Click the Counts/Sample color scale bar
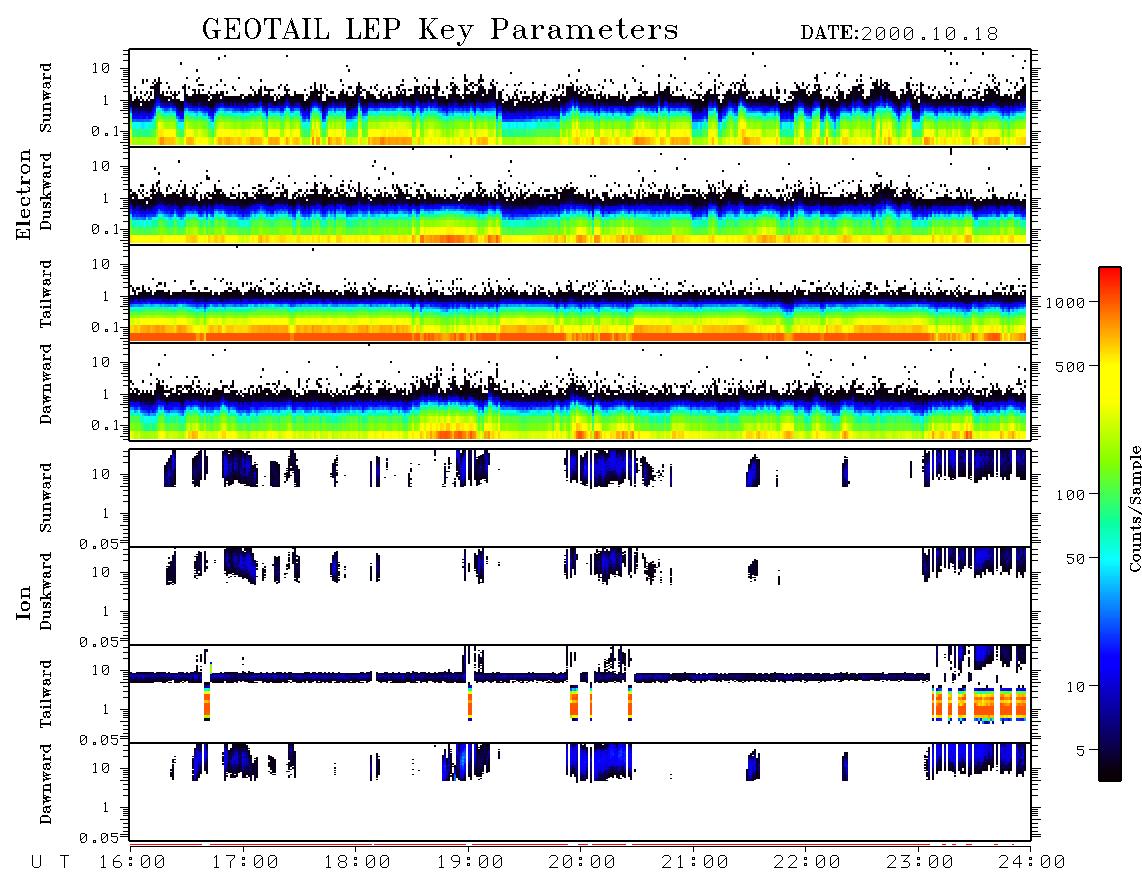Screen dimensions: 1142x880 (x=1110, y=524)
